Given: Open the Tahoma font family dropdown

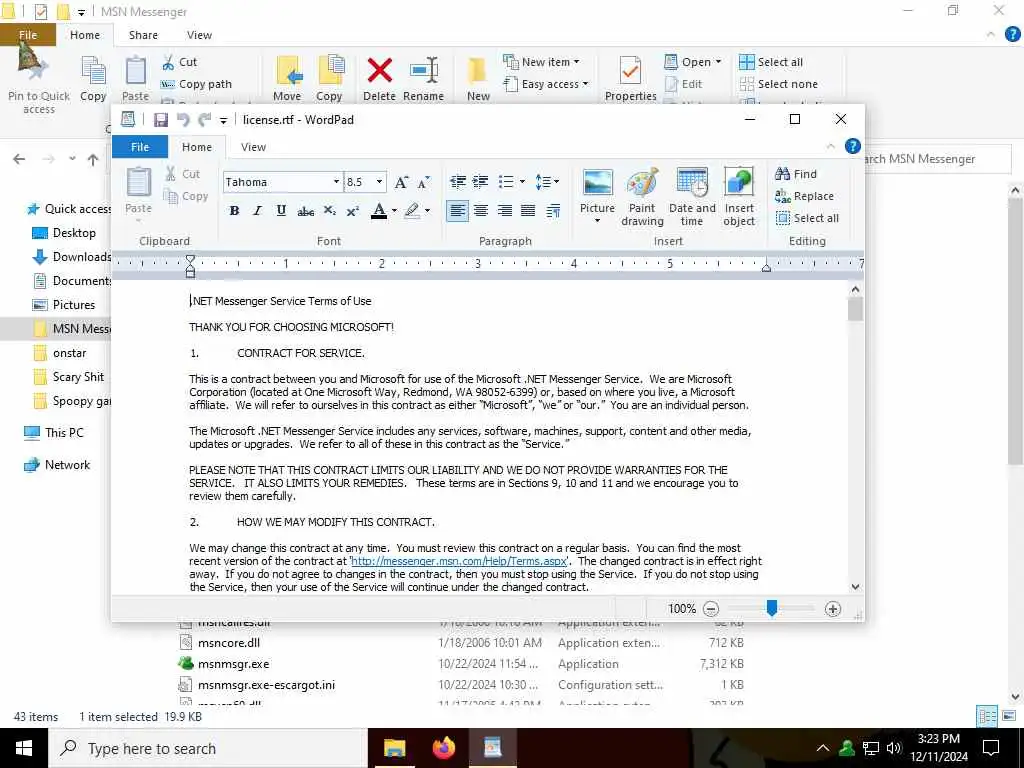Looking at the screenshot, I should (336, 182).
